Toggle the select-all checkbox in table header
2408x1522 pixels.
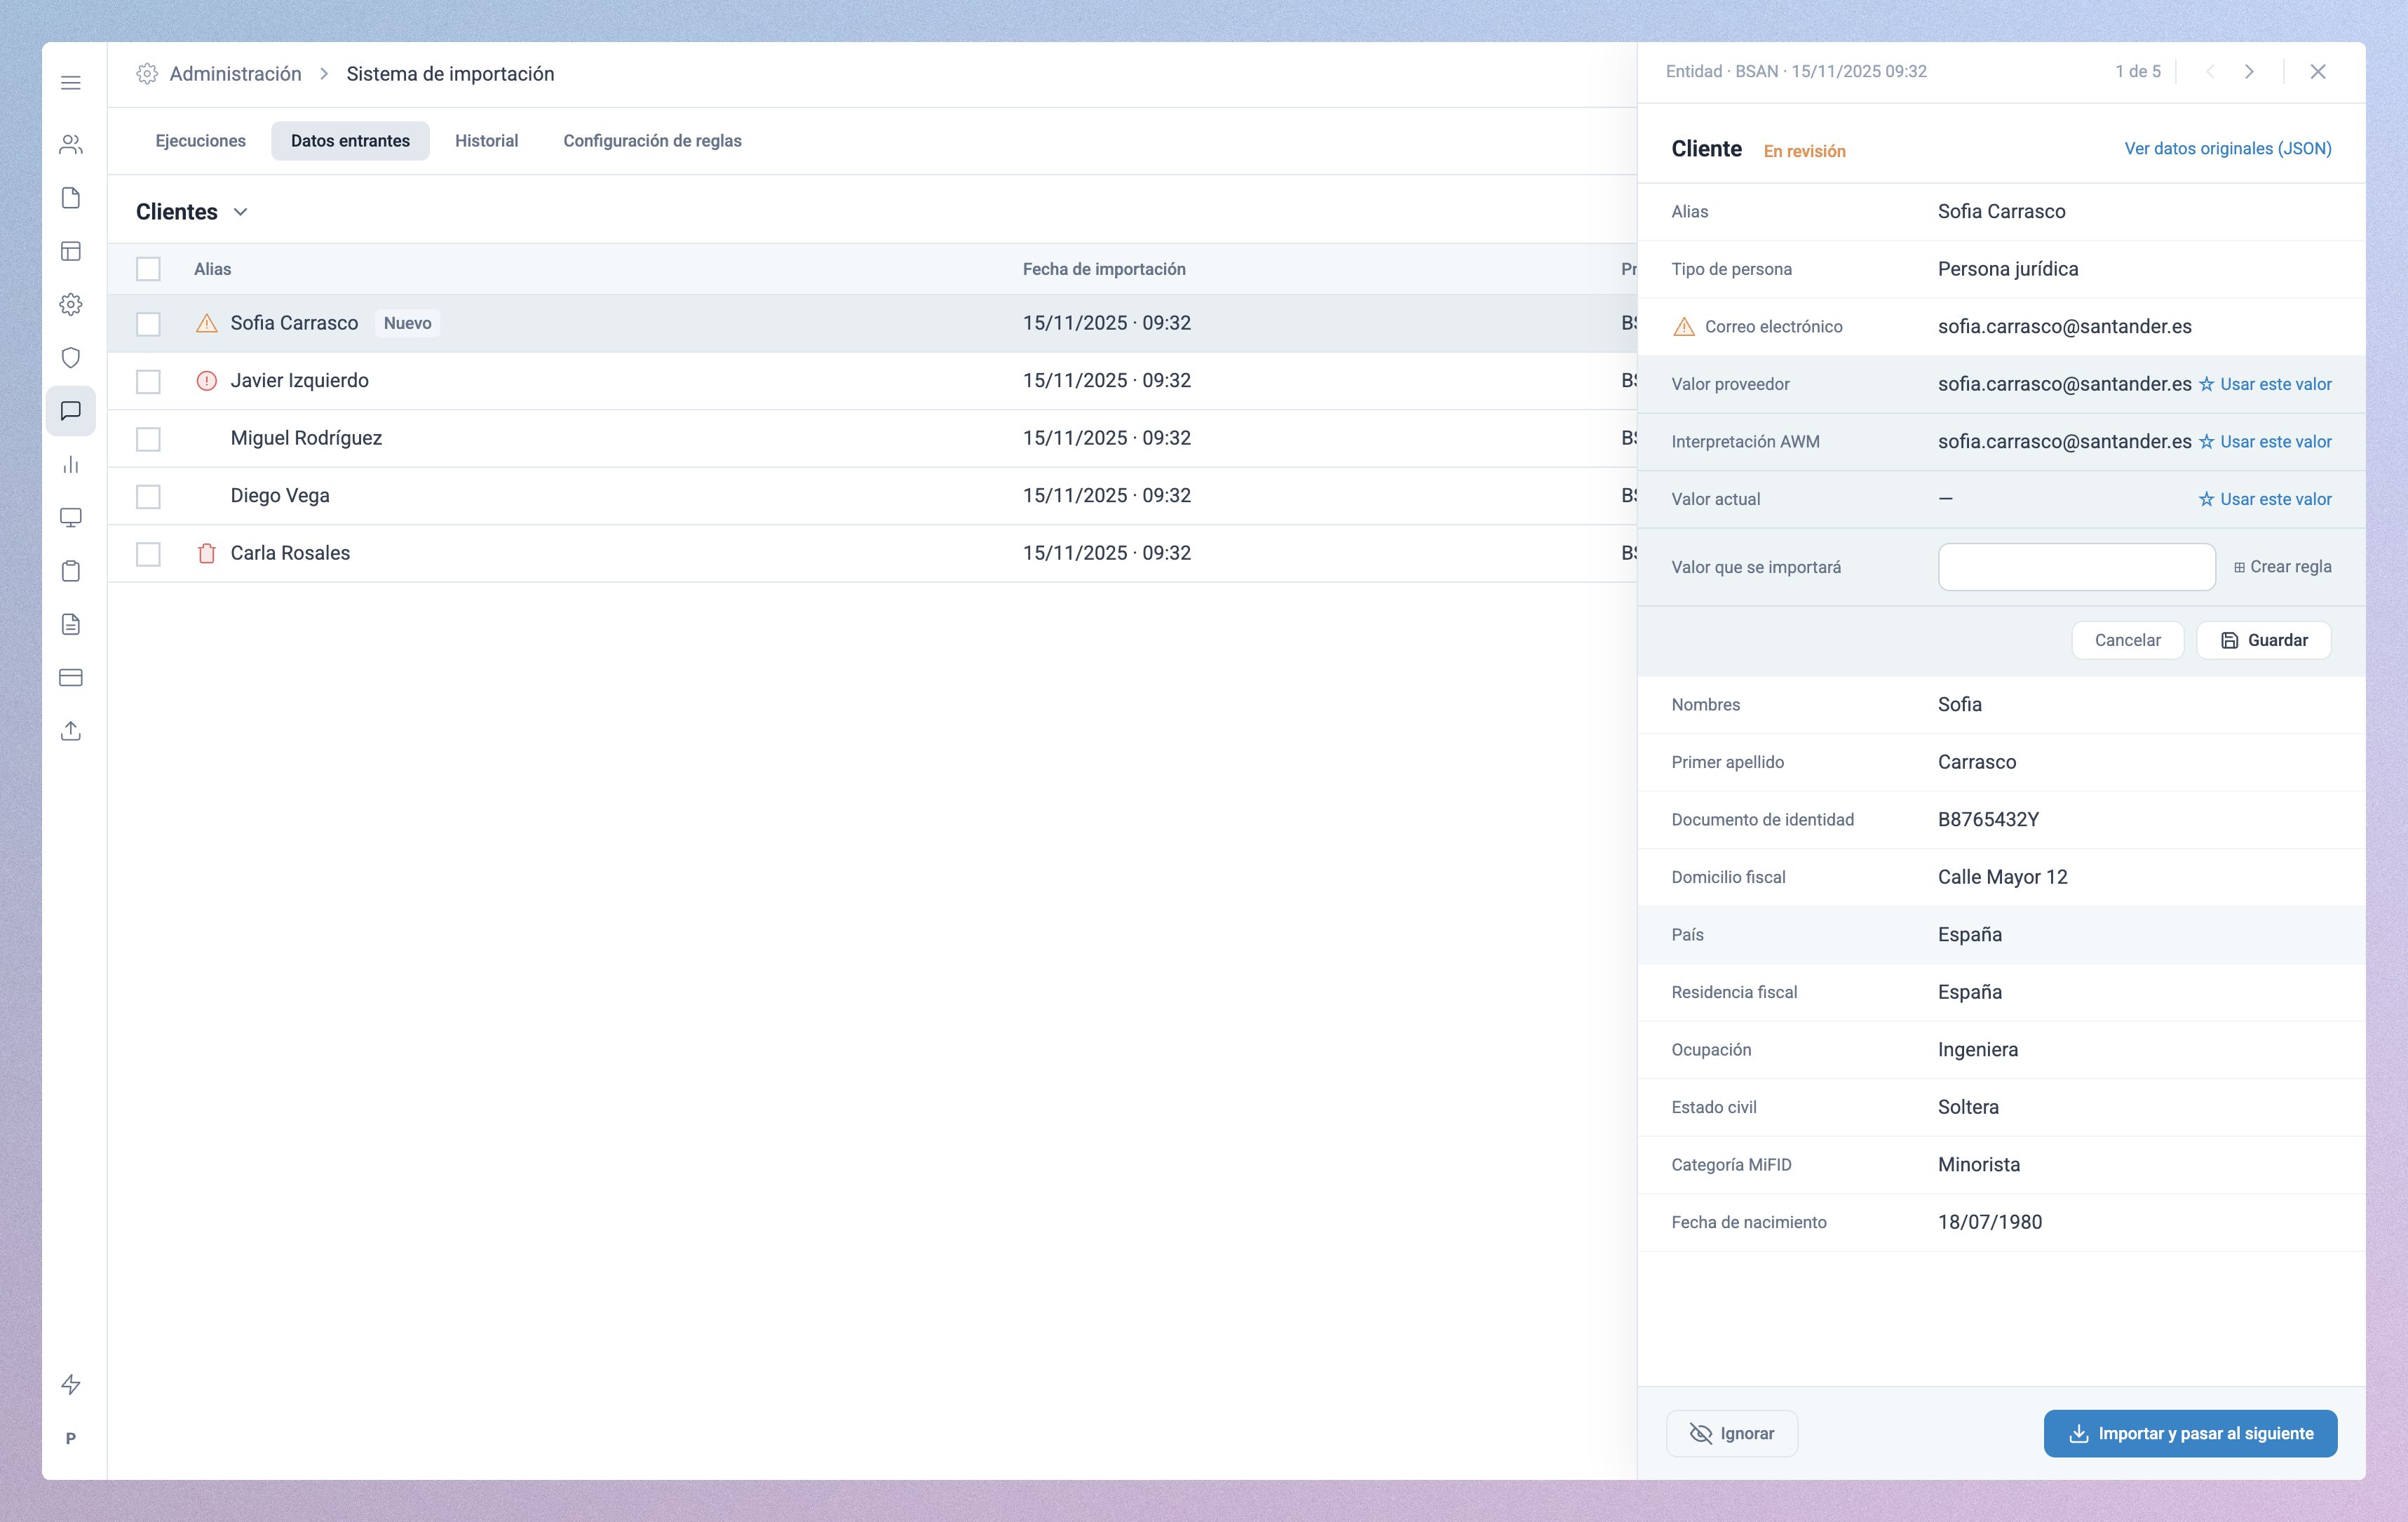(148, 268)
